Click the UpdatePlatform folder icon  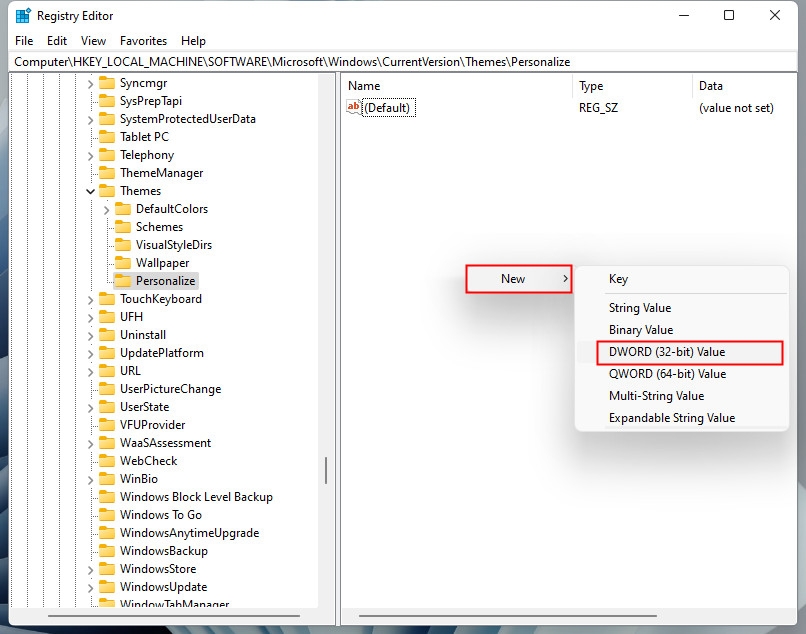[107, 353]
